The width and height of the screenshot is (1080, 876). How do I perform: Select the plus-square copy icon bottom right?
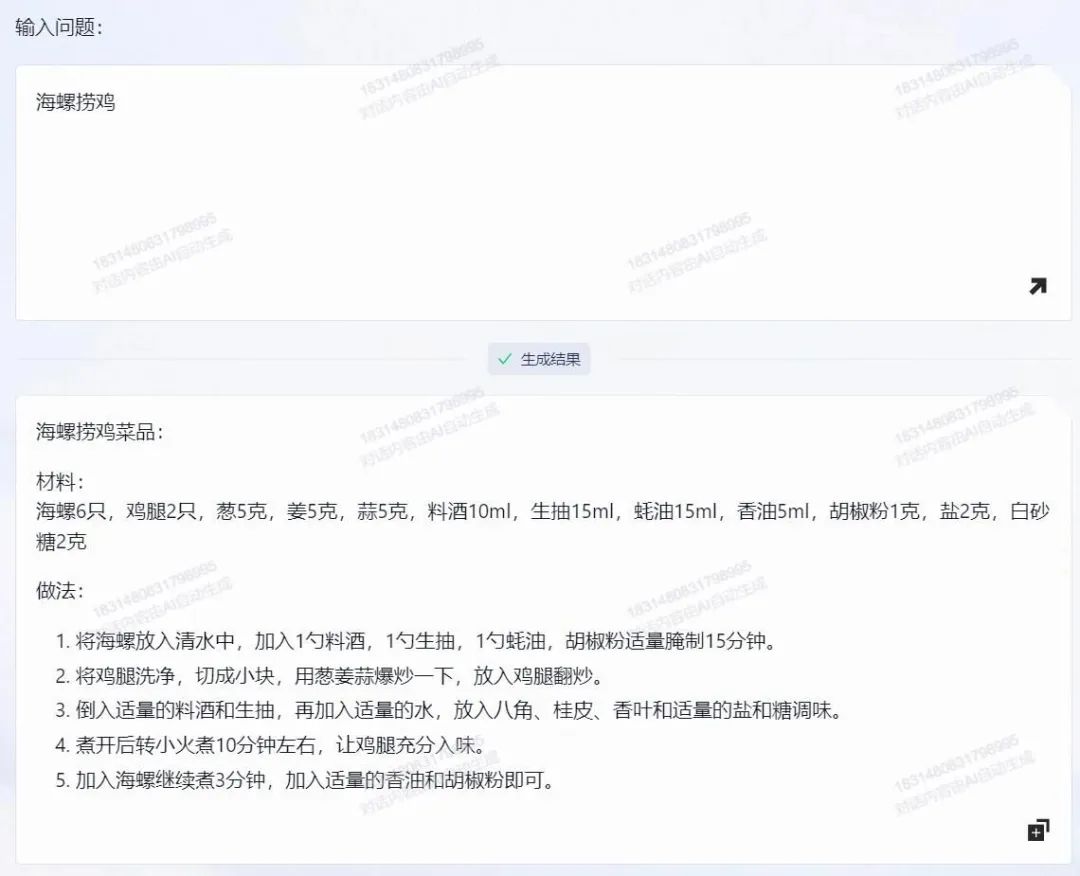click(1037, 829)
